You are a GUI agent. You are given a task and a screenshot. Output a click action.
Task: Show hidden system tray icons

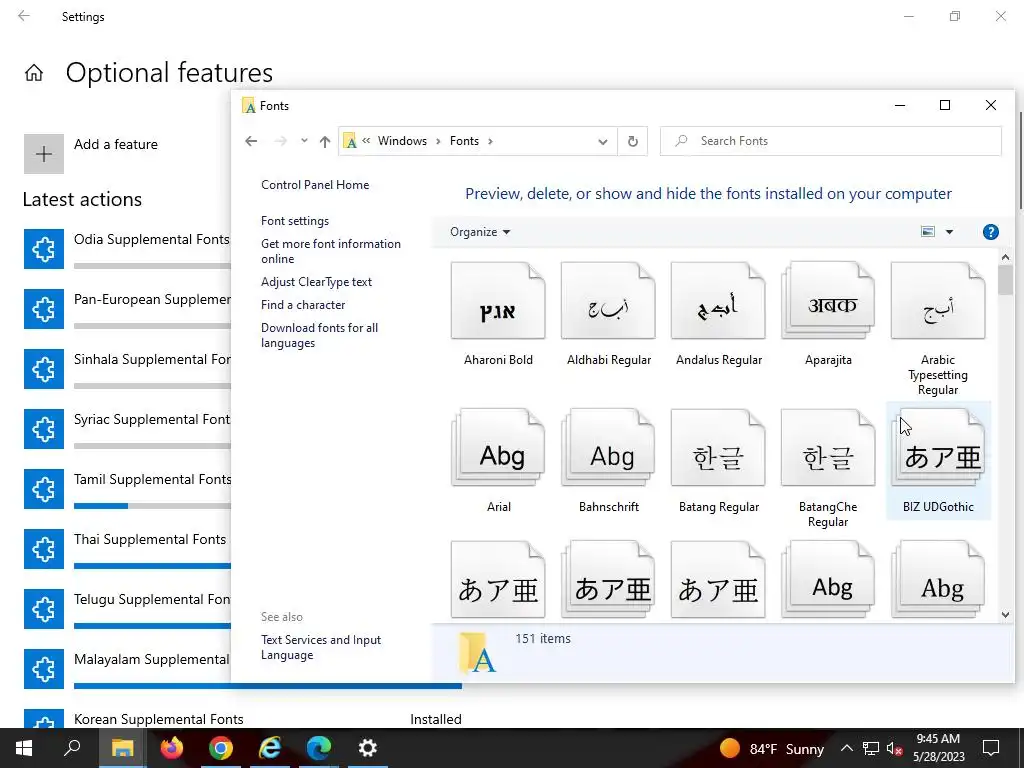click(846, 748)
